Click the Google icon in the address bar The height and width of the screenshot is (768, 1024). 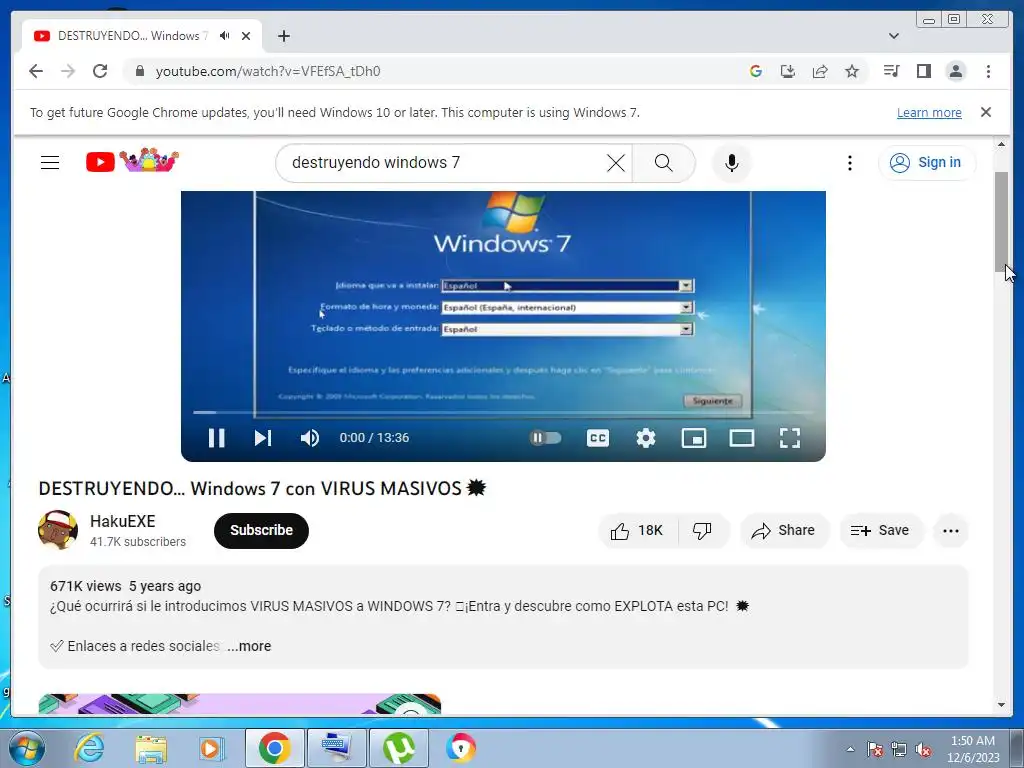(x=756, y=71)
